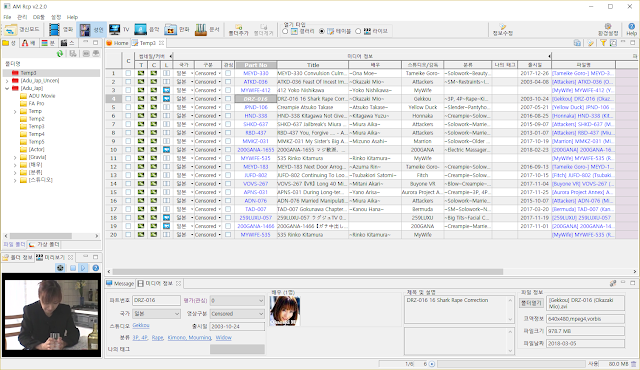Expand the [Adu_Jap_Uncen] folder tree node
Image resolution: width=640 pixels, height=370 pixels.
pyautogui.click(x=7, y=81)
